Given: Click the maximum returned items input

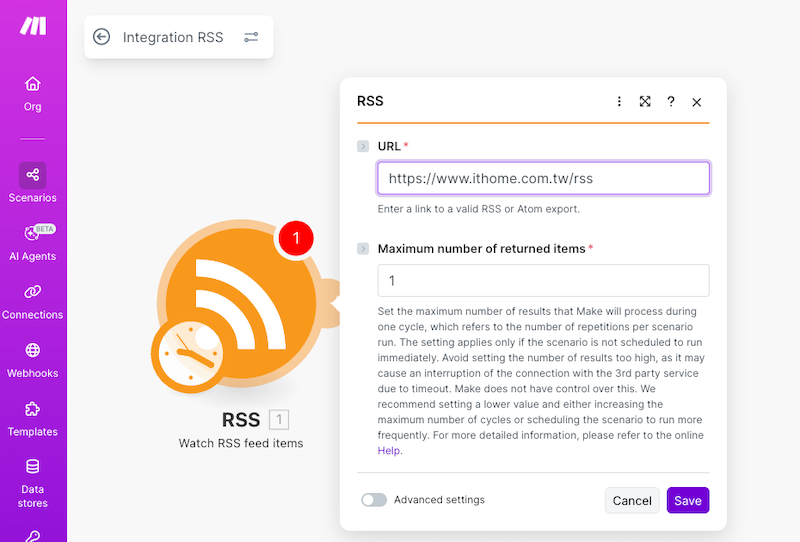Looking at the screenshot, I should click(x=543, y=281).
